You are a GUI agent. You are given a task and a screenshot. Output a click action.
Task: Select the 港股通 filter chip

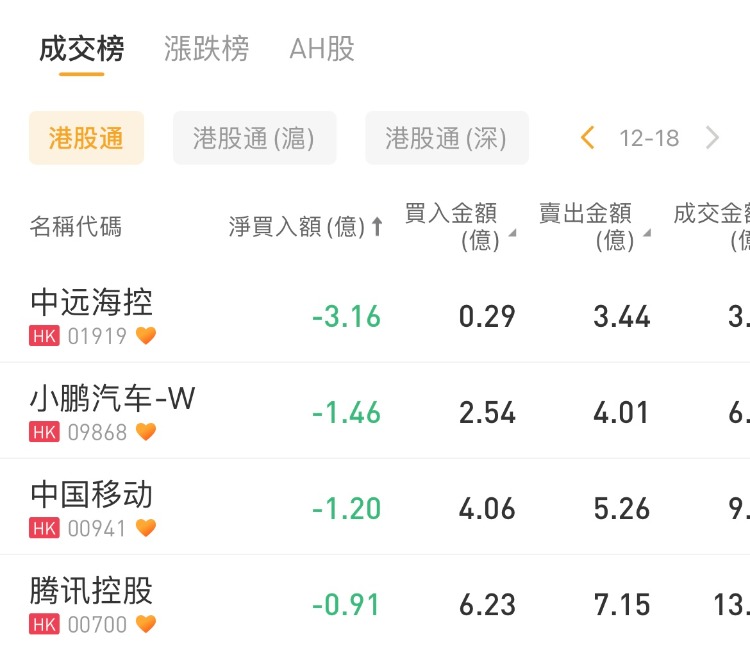[86, 138]
